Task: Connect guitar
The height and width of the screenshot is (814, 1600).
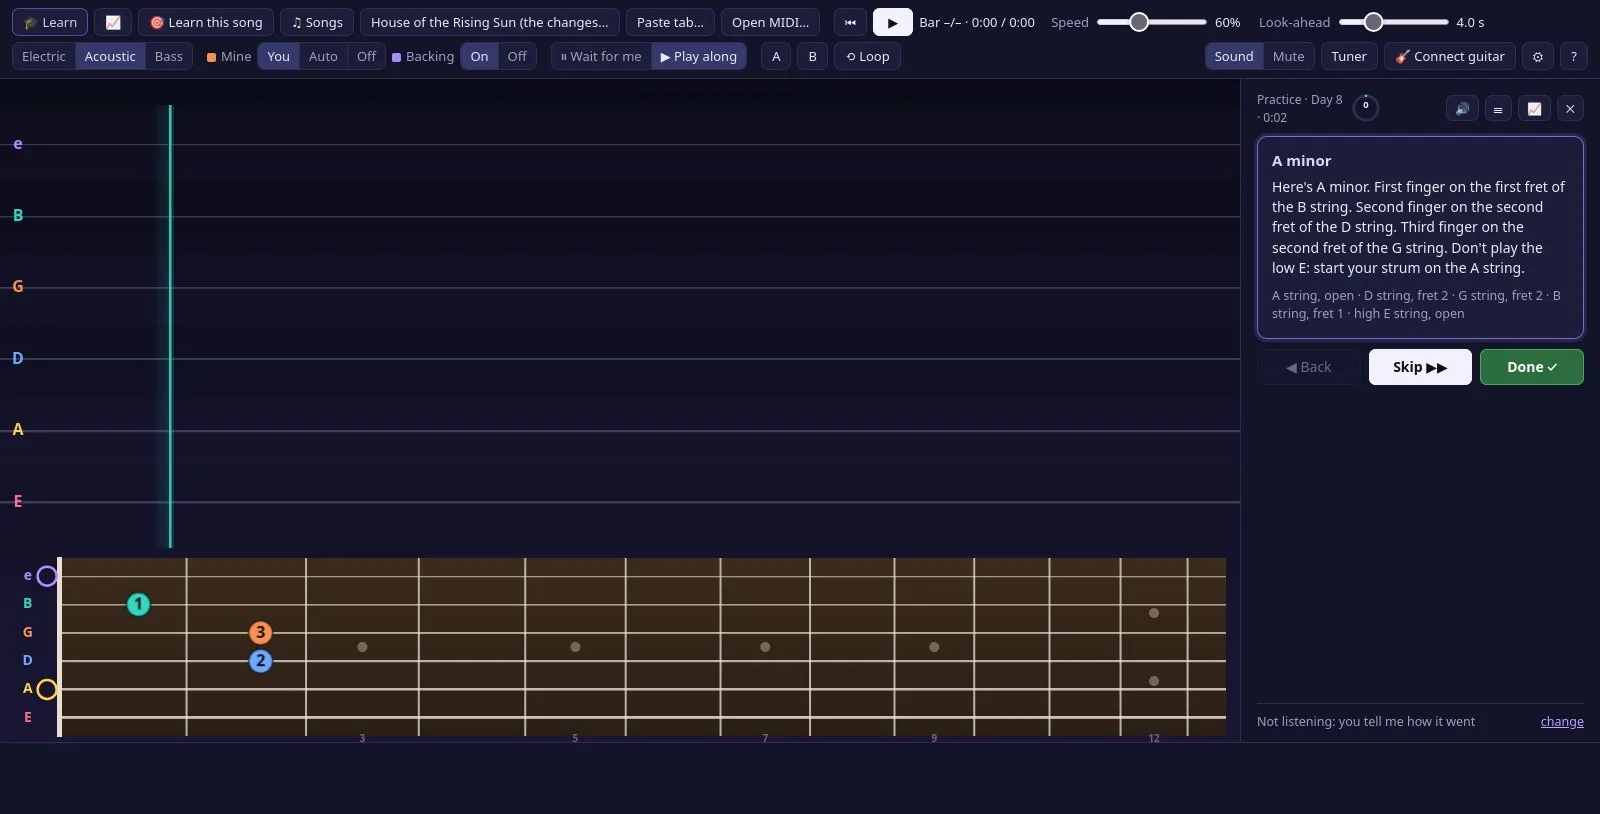Action: 1450,57
